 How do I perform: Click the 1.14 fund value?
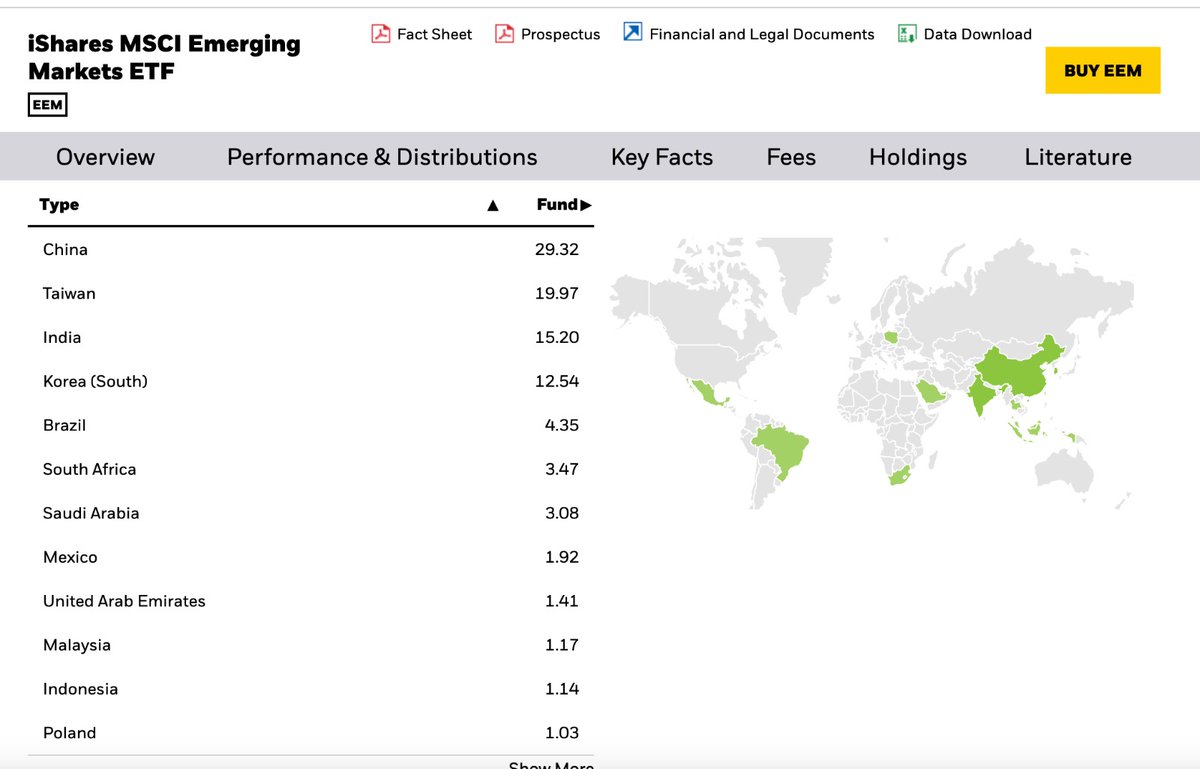562,689
